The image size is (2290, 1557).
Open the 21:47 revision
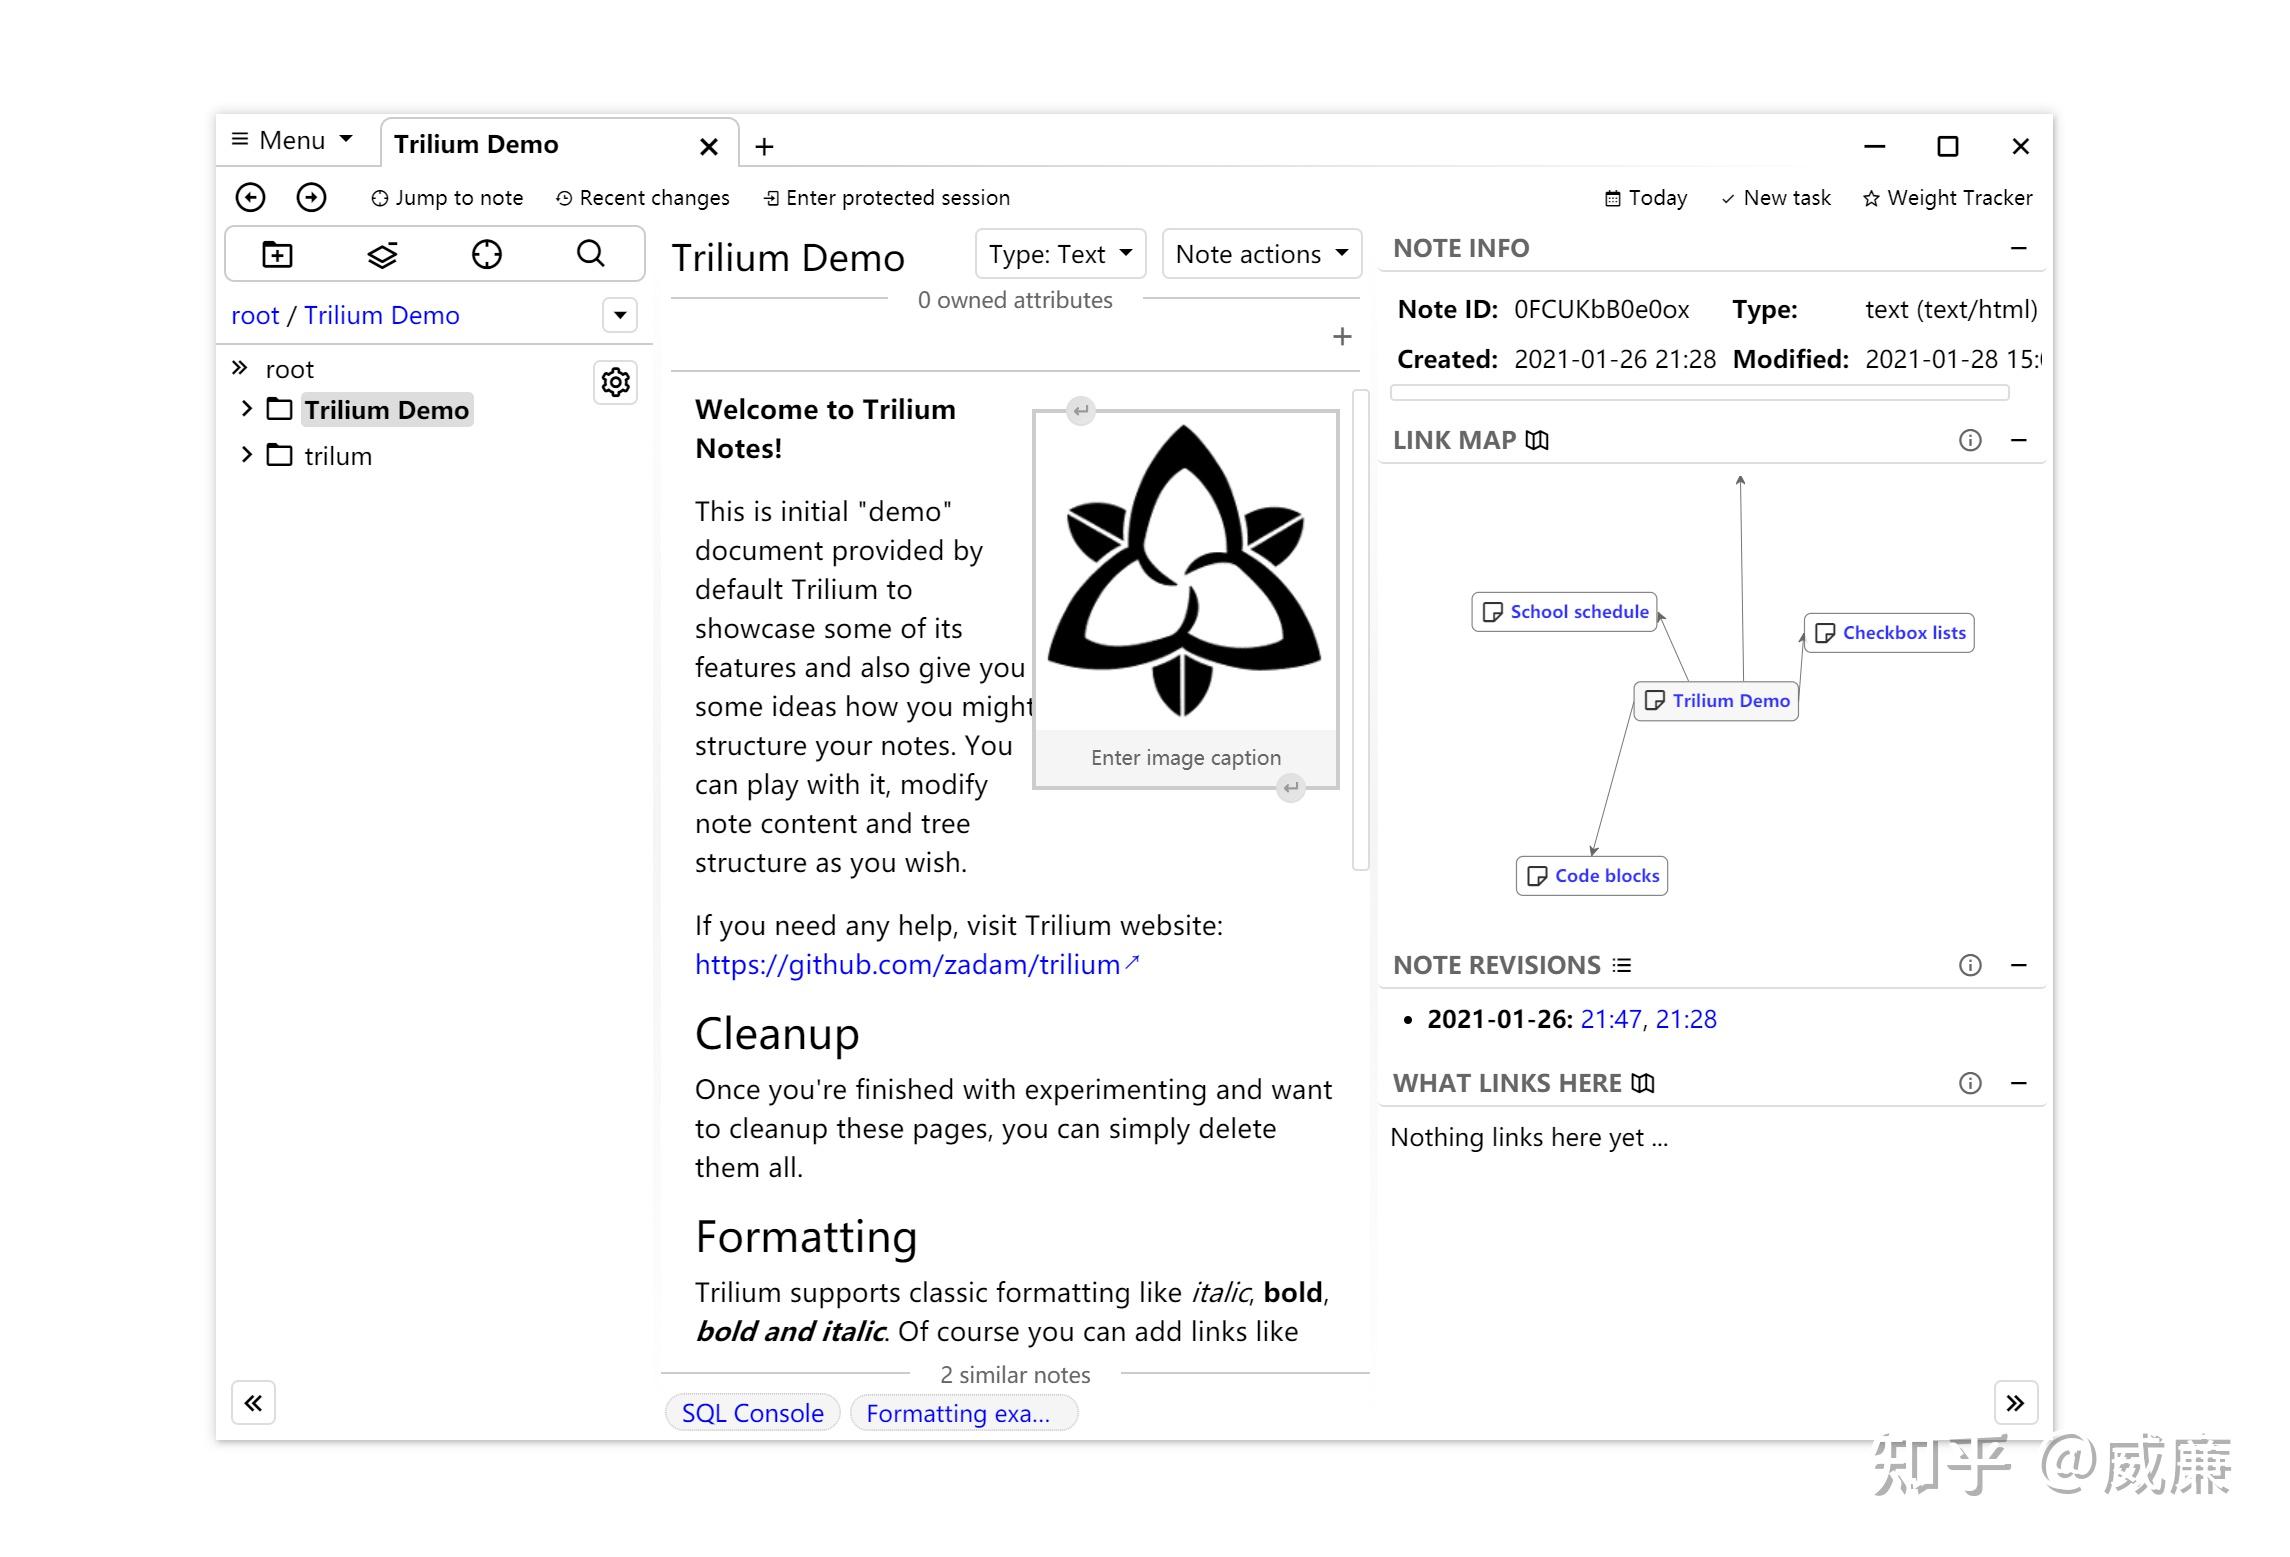click(x=1611, y=1019)
